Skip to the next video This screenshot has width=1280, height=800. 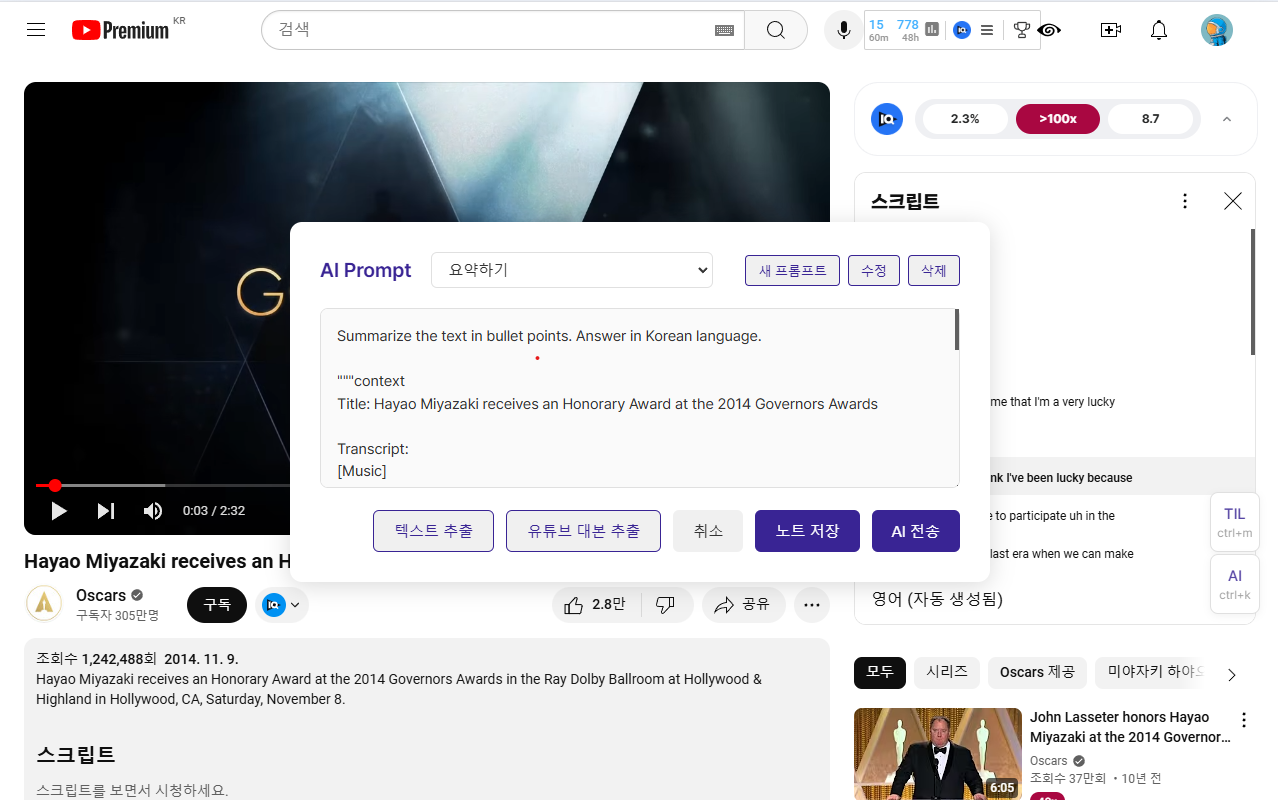click(x=106, y=511)
